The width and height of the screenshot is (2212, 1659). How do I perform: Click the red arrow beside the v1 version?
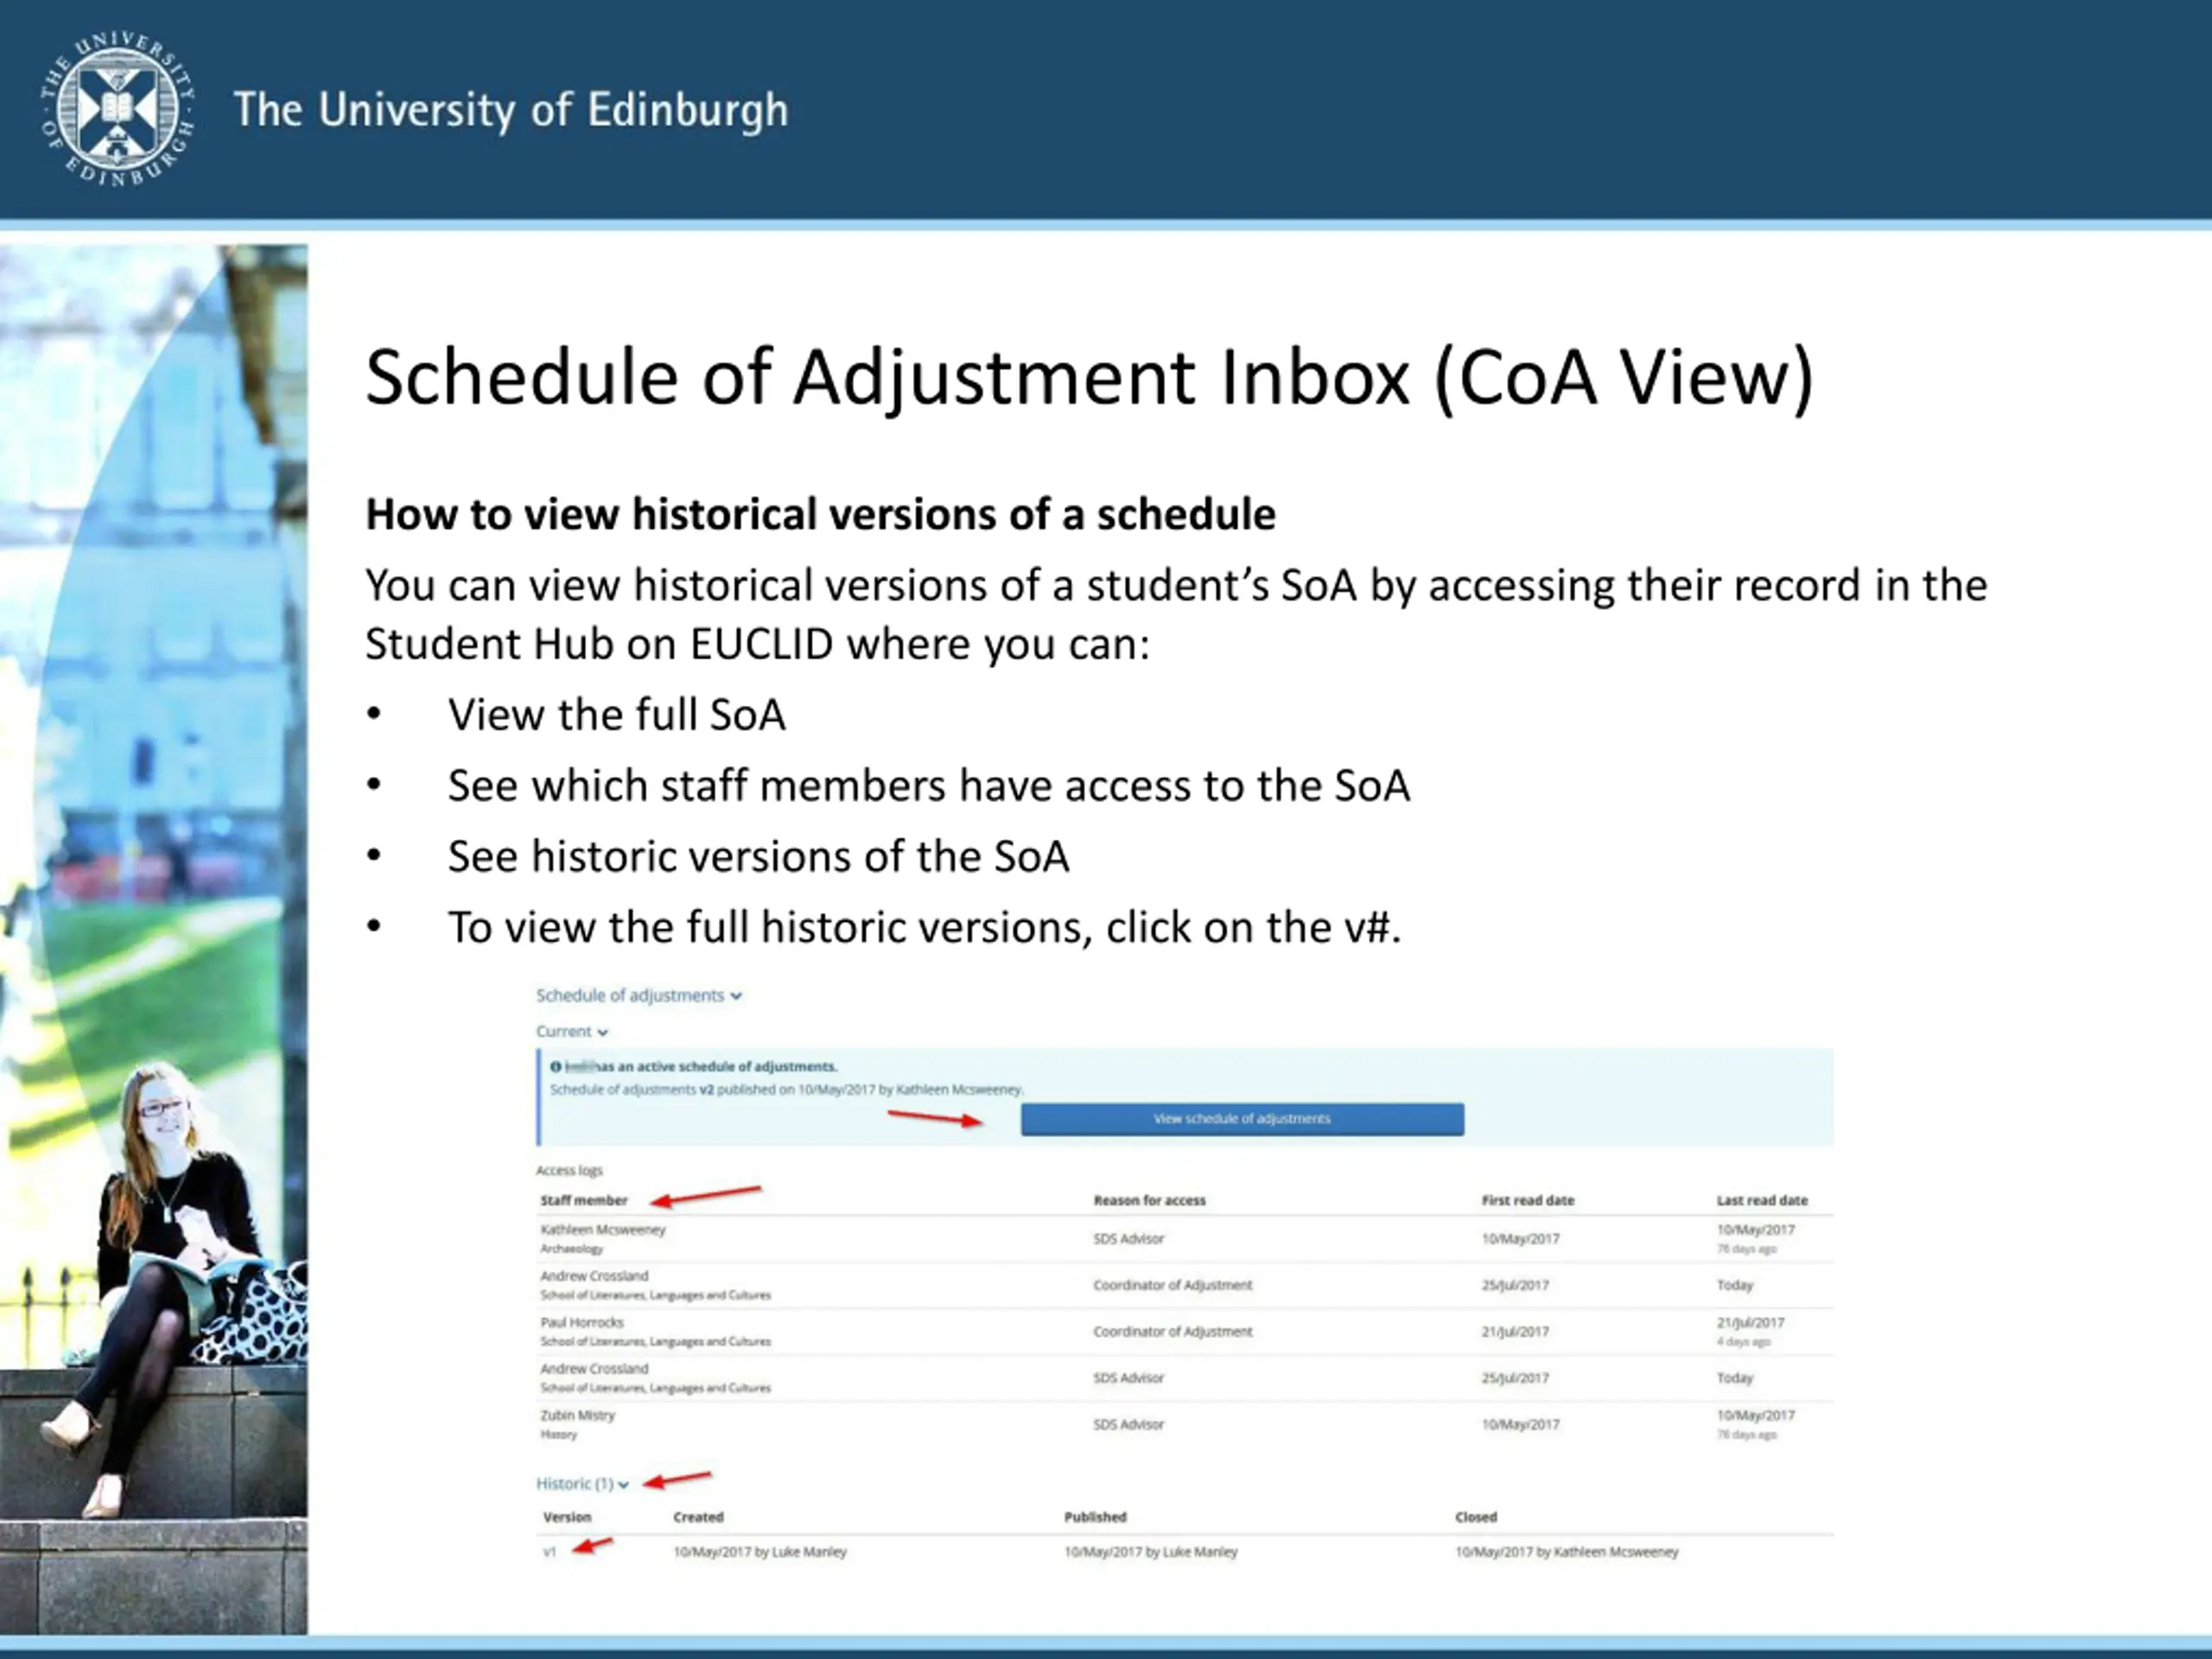point(592,1546)
